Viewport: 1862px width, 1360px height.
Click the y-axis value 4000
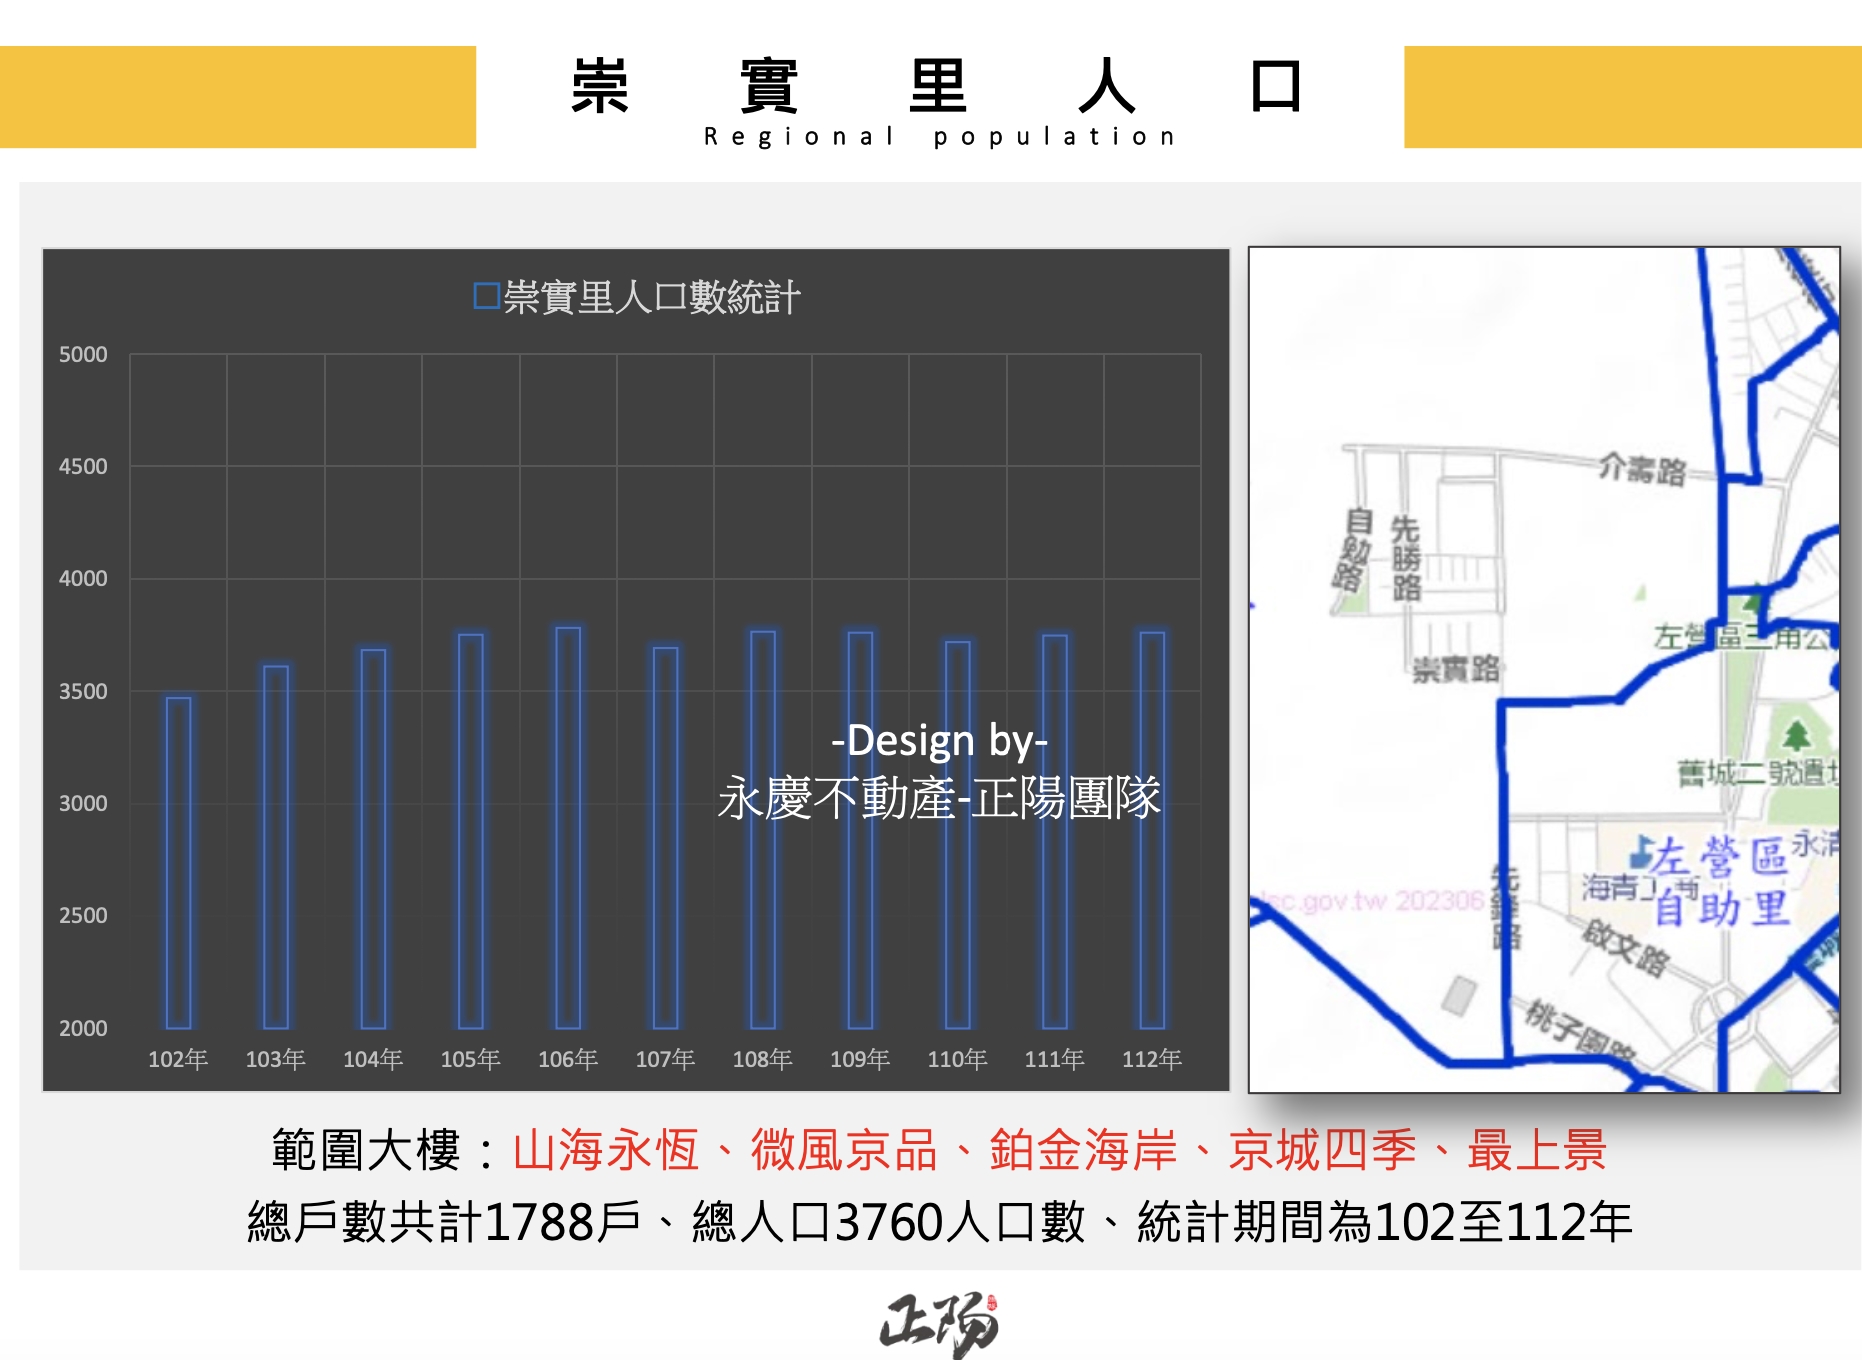(x=83, y=578)
